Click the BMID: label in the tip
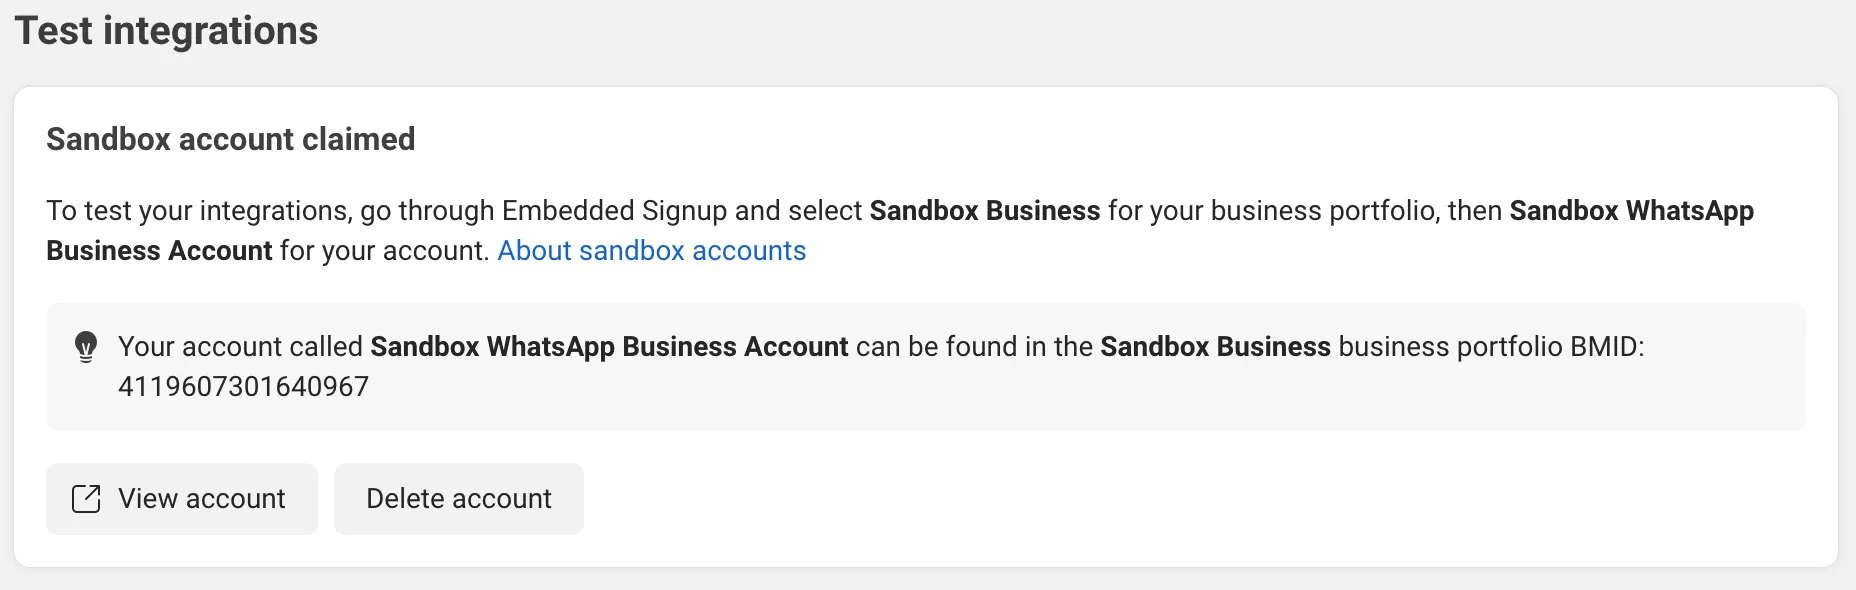Image resolution: width=1856 pixels, height=590 pixels. click(x=1606, y=346)
